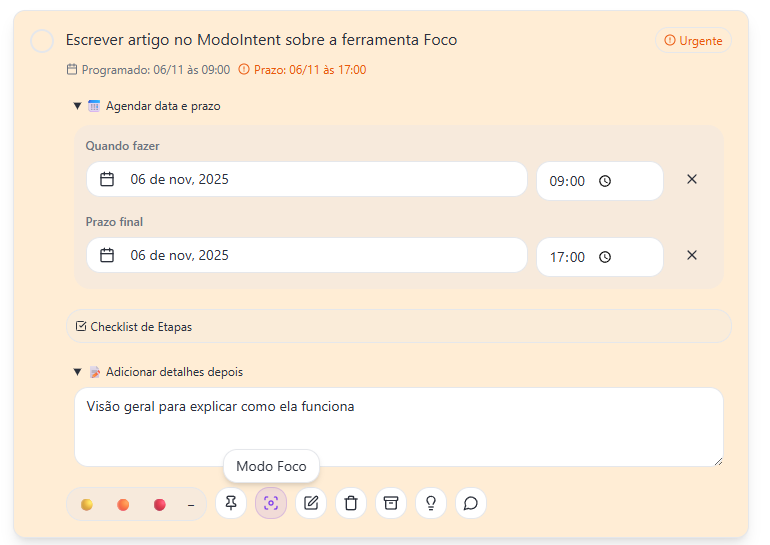Delete task using trash icon
Screen dimensions: 770x545
[x=351, y=503]
